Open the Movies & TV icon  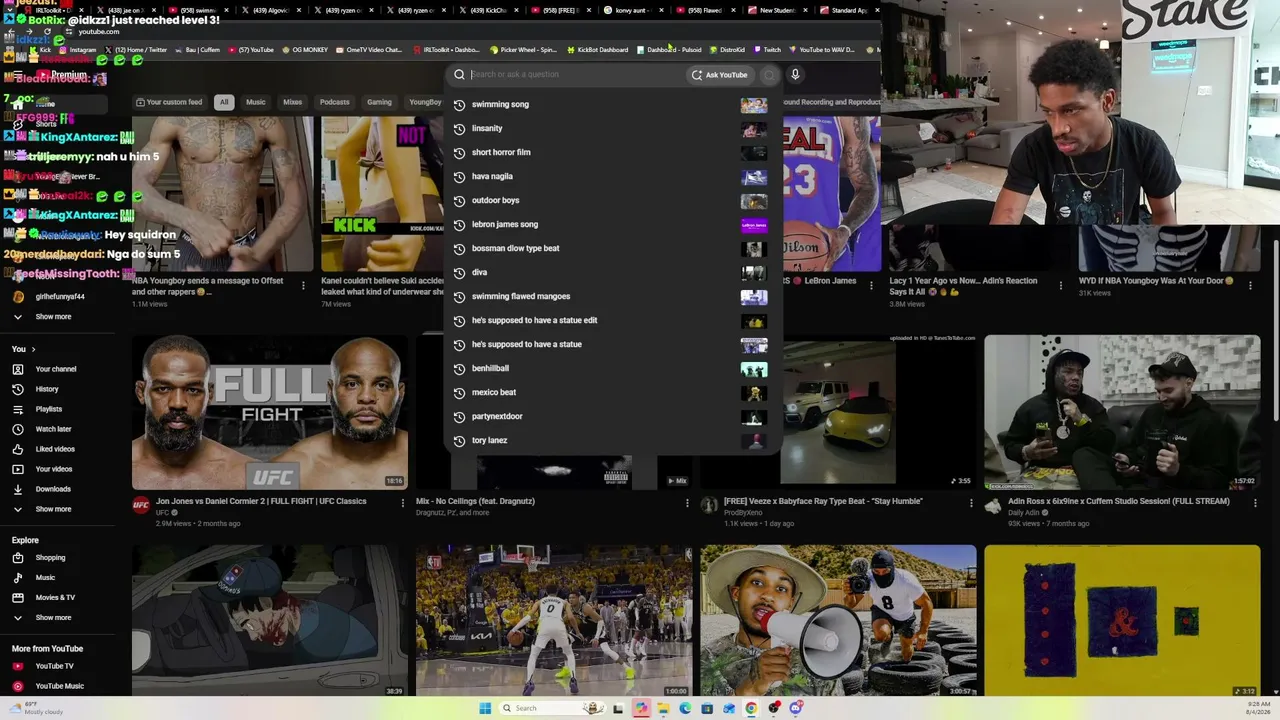point(17,598)
